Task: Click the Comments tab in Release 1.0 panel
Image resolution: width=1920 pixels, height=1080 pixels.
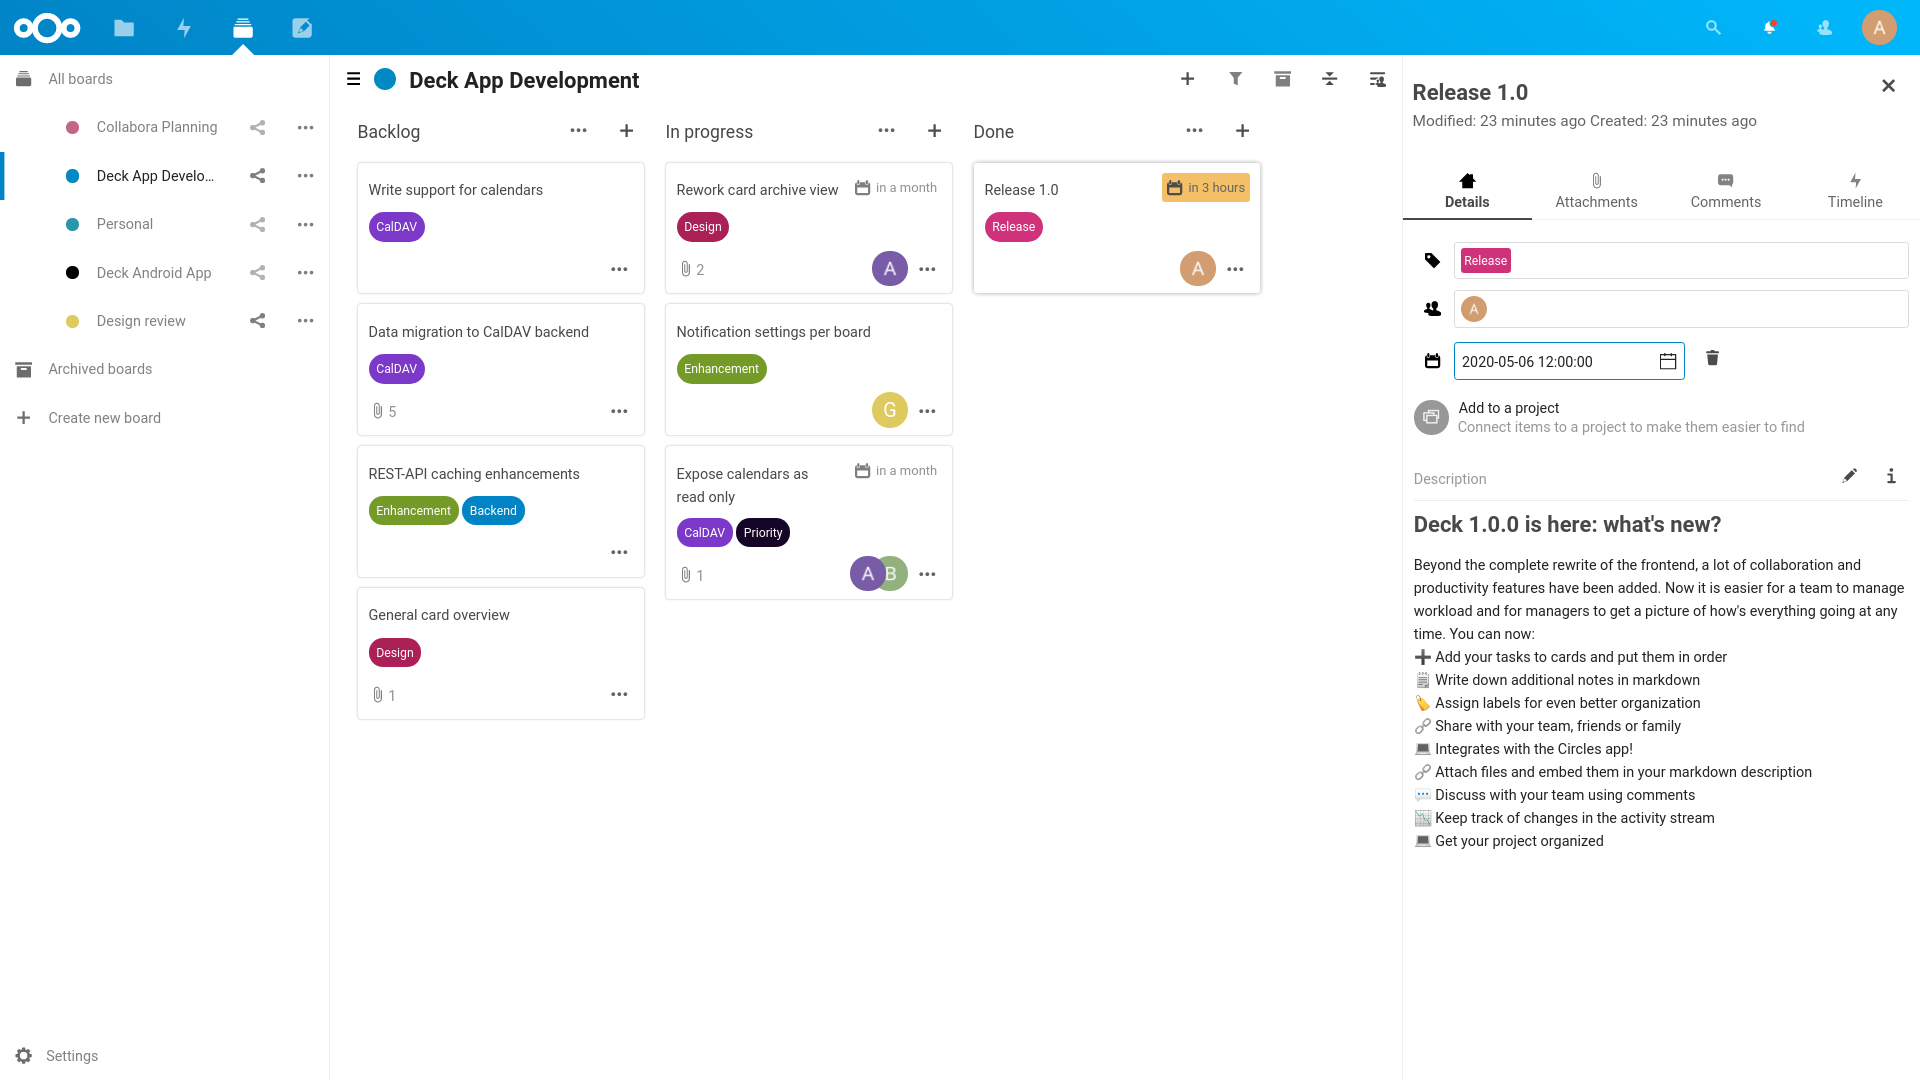Action: coord(1725,190)
